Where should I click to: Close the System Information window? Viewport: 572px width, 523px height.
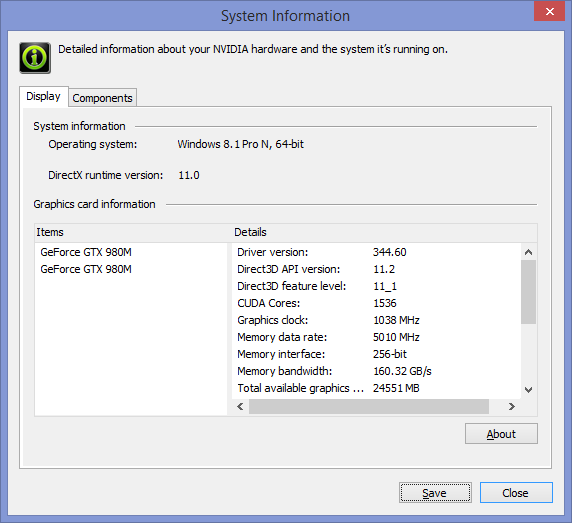point(549,11)
